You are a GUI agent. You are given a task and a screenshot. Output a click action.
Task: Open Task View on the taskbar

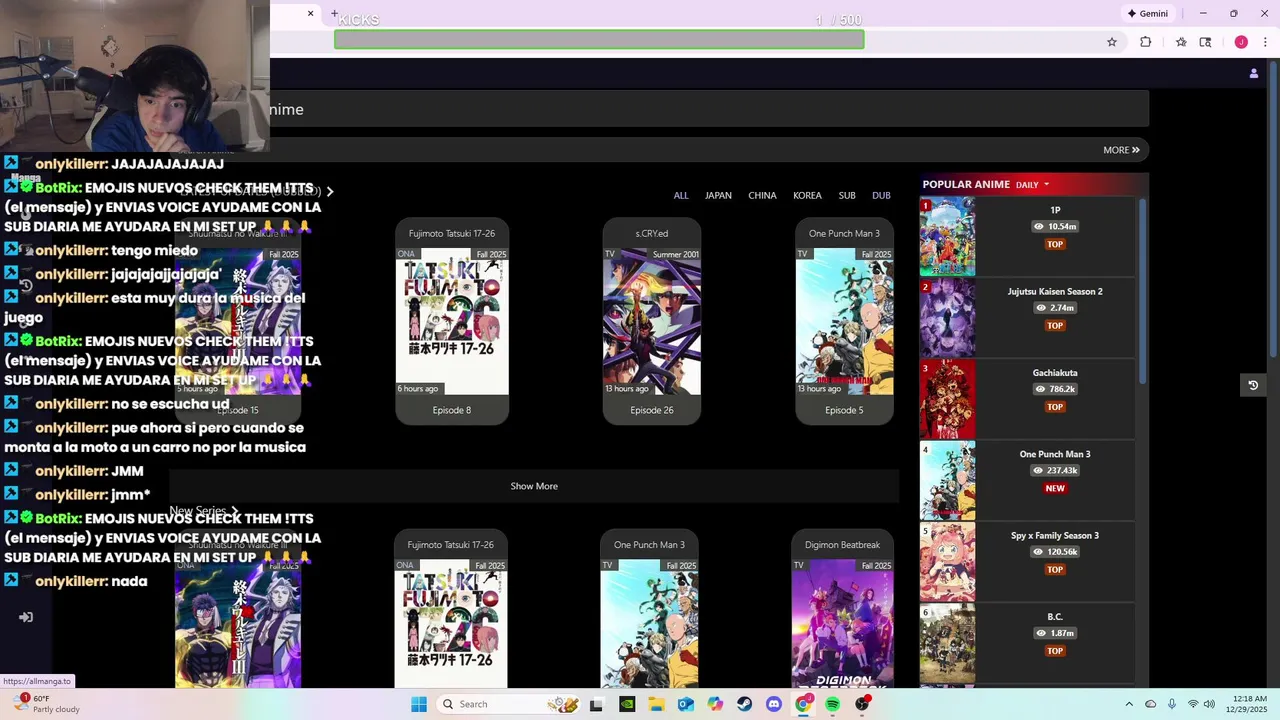point(596,704)
